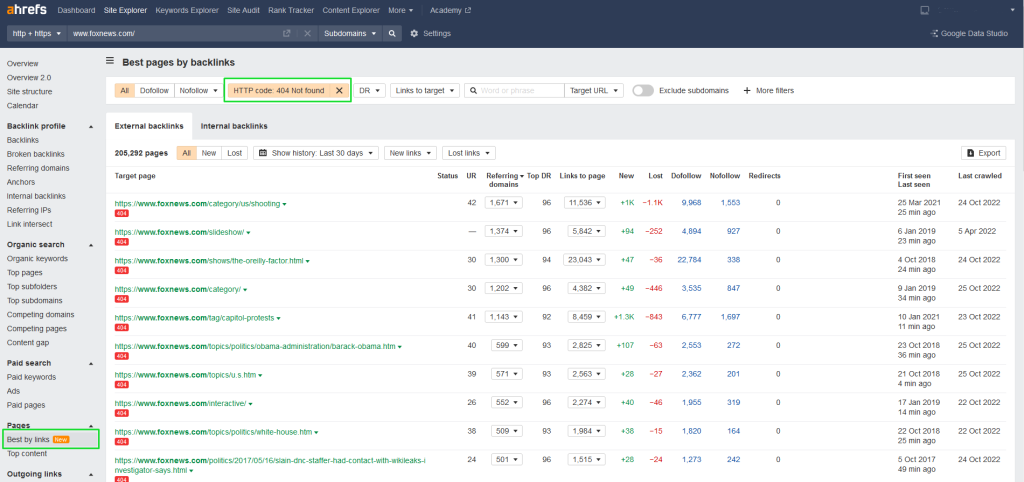Expand 11,536 links to page dropdown
The width and height of the screenshot is (1024, 482).
click(x=584, y=203)
